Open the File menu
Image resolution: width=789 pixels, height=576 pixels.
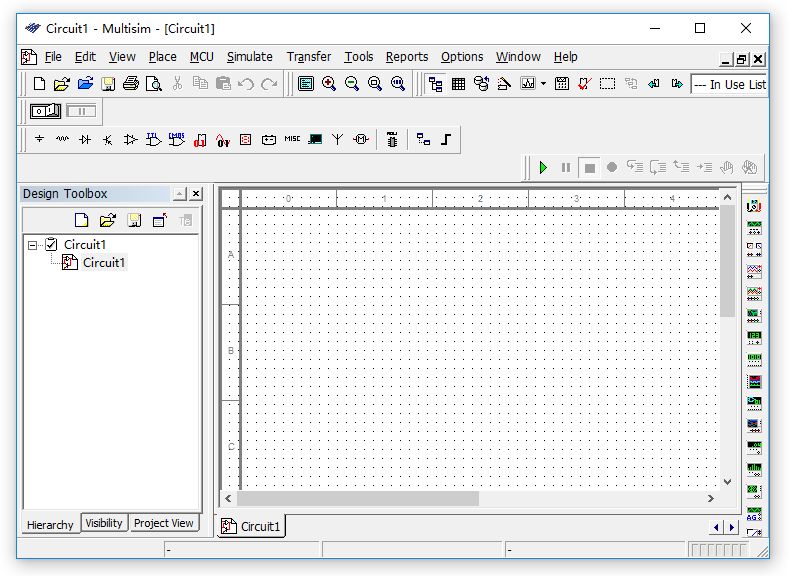53,57
